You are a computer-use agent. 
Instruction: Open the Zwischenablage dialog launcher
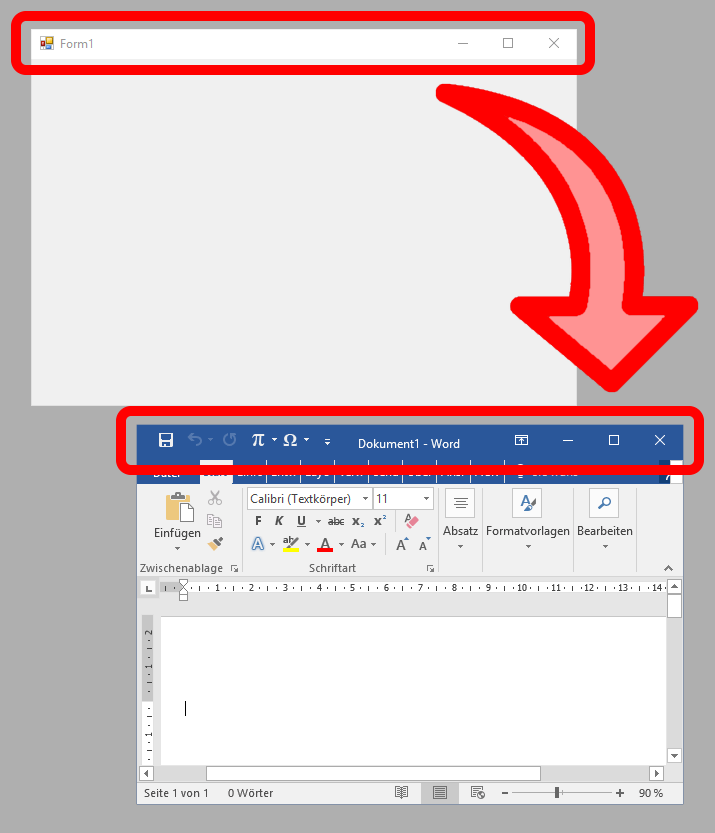[234, 568]
